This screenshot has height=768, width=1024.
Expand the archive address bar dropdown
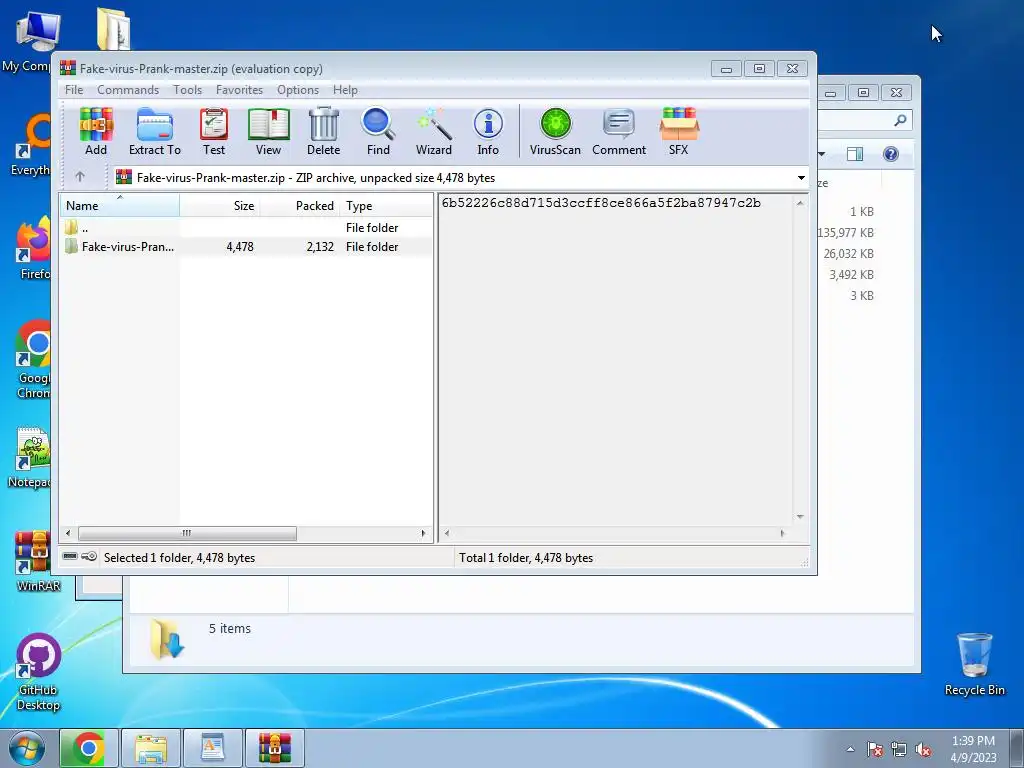pos(801,178)
